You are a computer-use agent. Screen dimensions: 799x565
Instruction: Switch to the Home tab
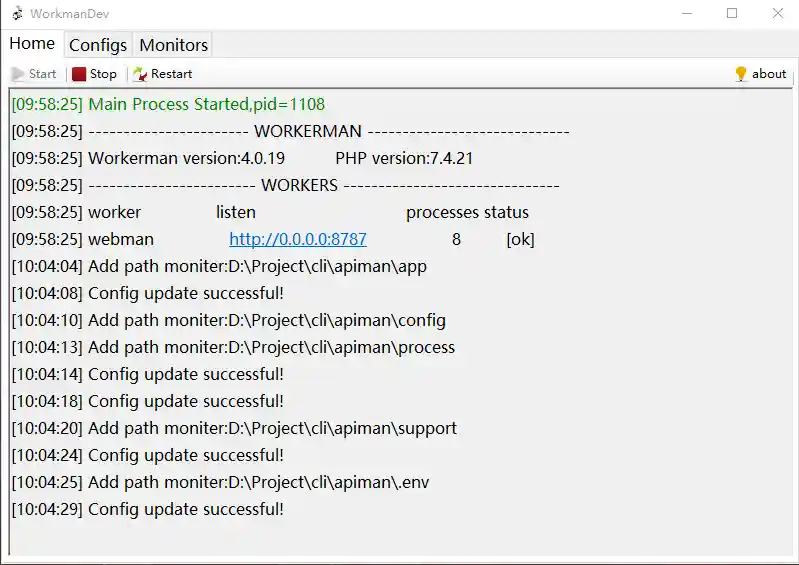click(x=32, y=44)
